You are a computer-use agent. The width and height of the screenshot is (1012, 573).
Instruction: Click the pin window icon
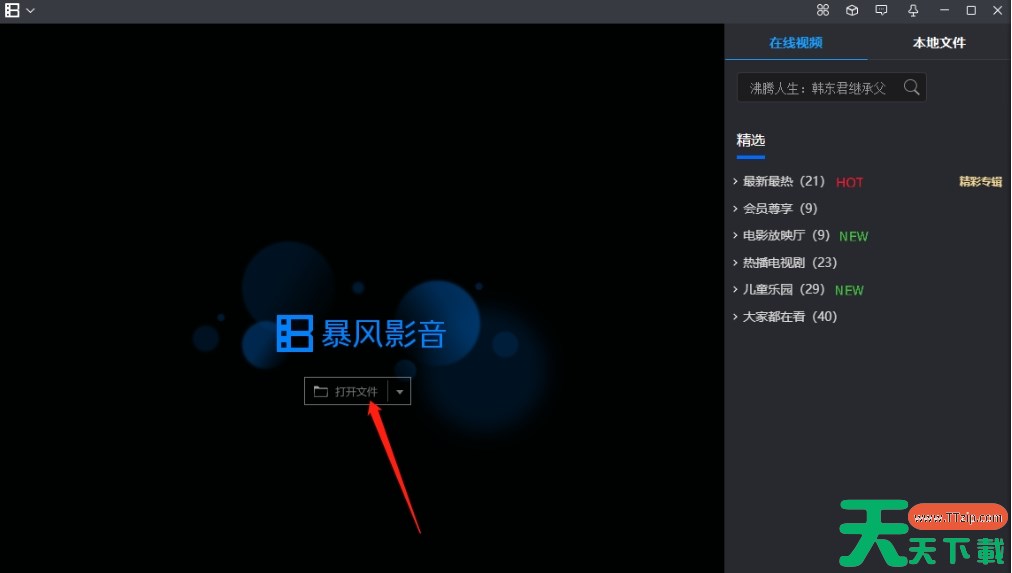tap(913, 10)
